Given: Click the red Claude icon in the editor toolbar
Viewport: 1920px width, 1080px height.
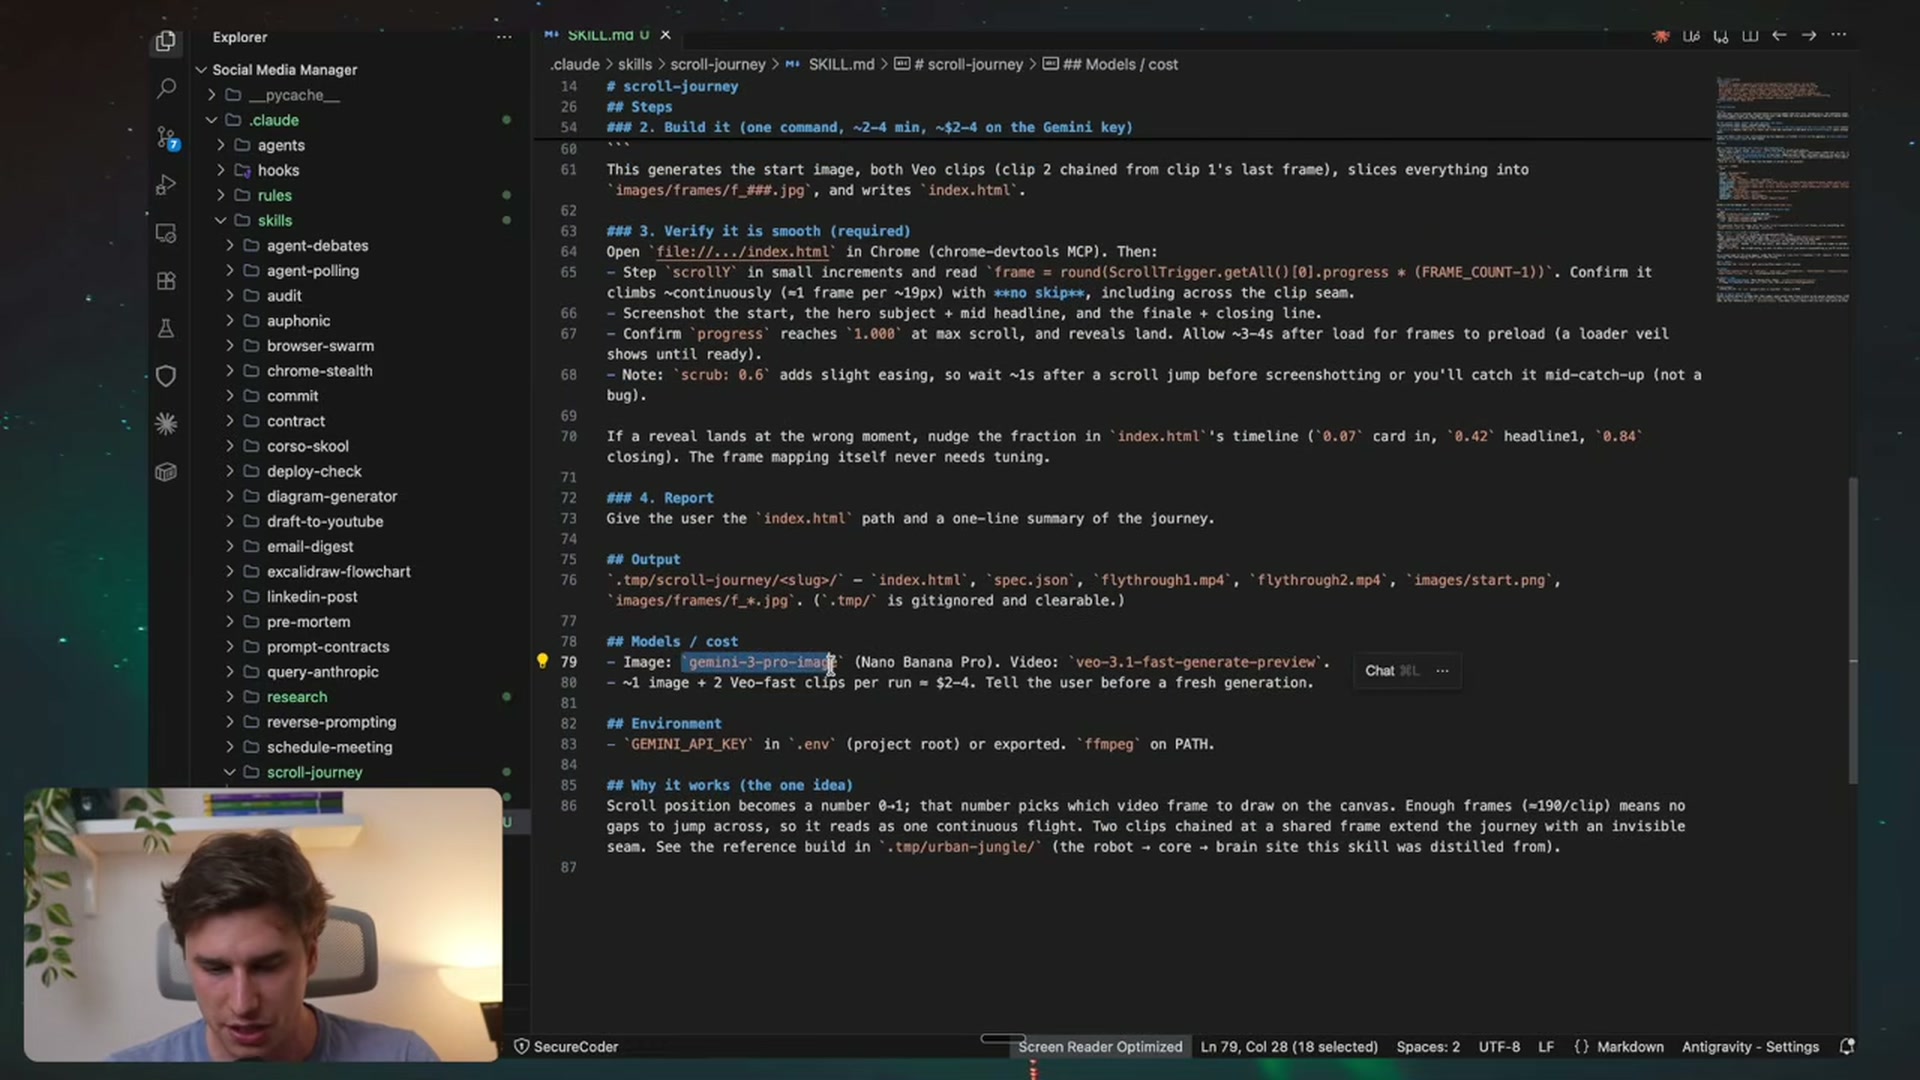Looking at the screenshot, I should tap(1661, 36).
